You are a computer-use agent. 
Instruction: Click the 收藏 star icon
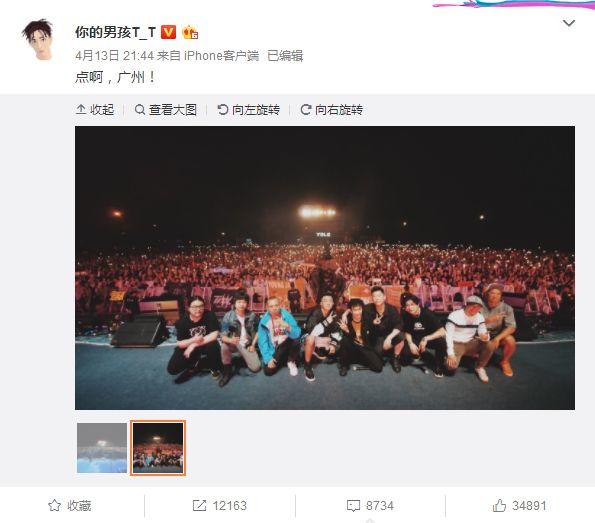tap(54, 506)
